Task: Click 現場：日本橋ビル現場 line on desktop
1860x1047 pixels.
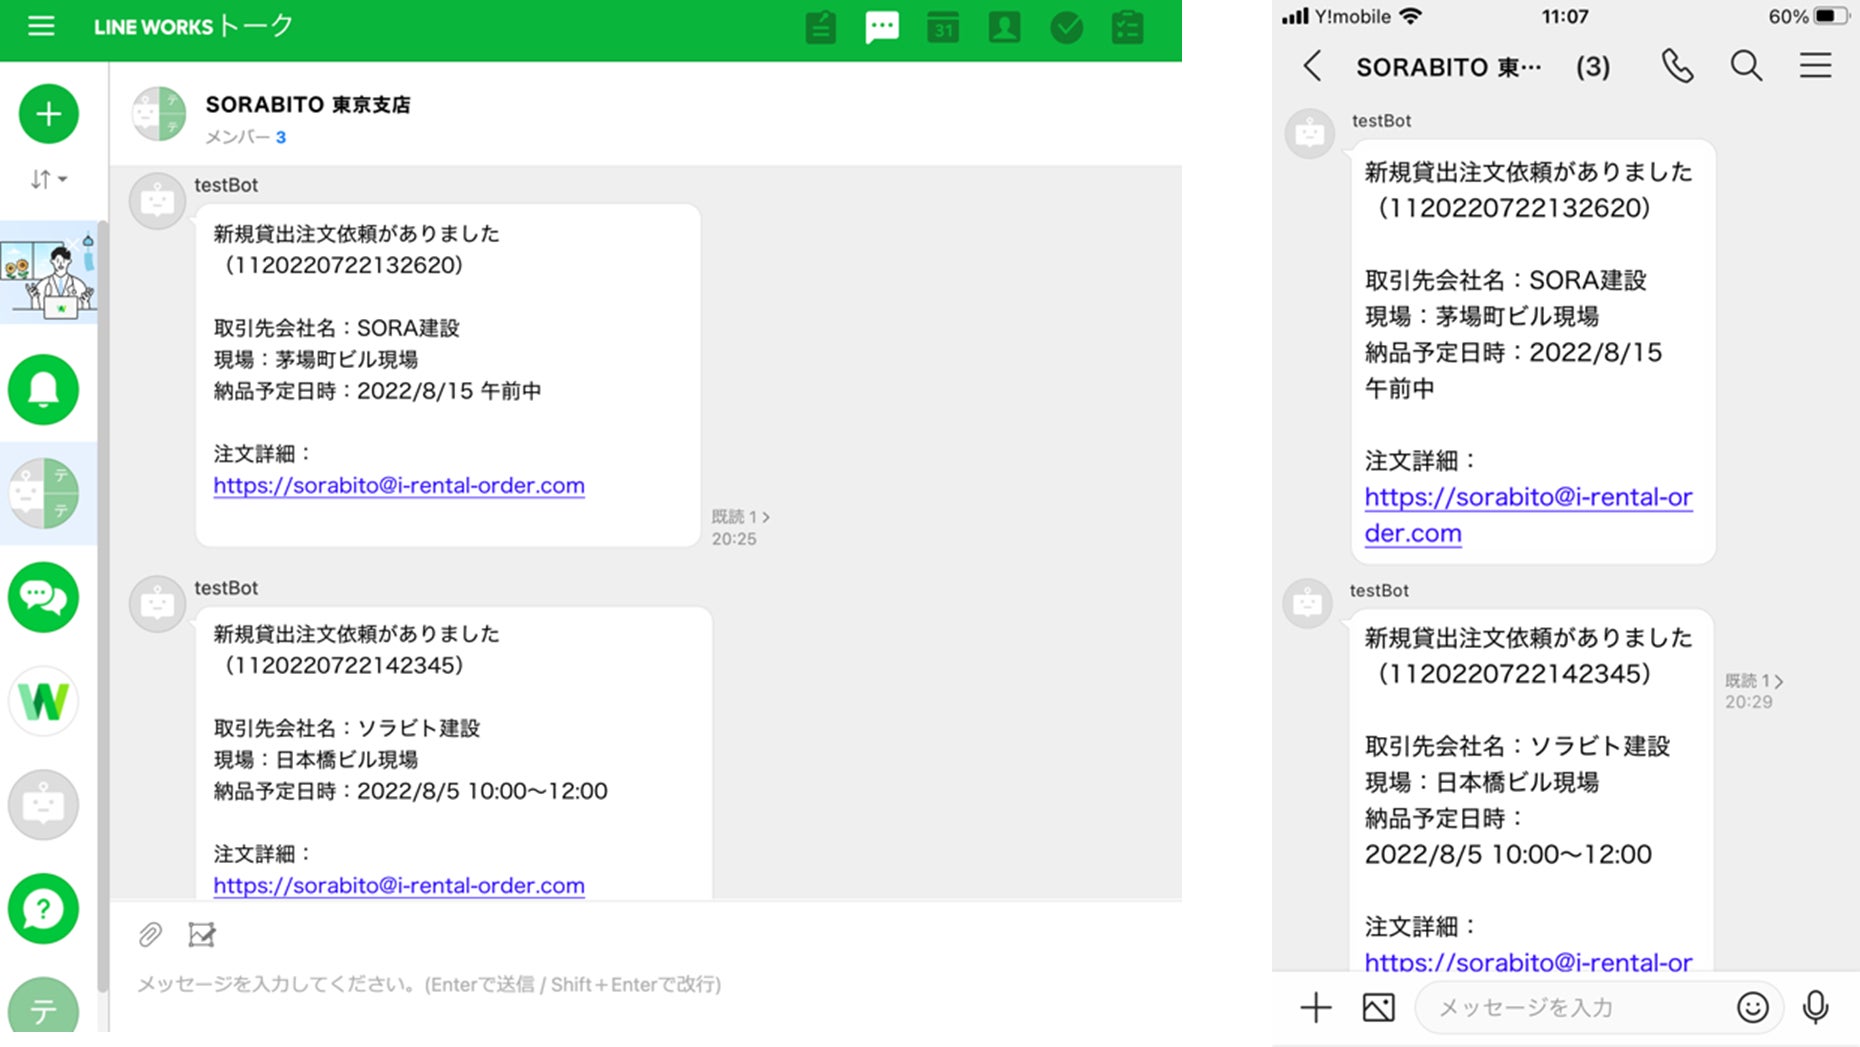Action: (316, 759)
